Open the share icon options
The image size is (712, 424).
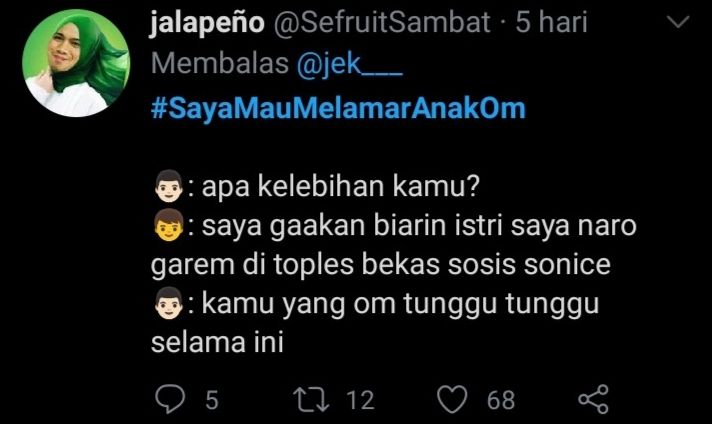click(x=595, y=400)
